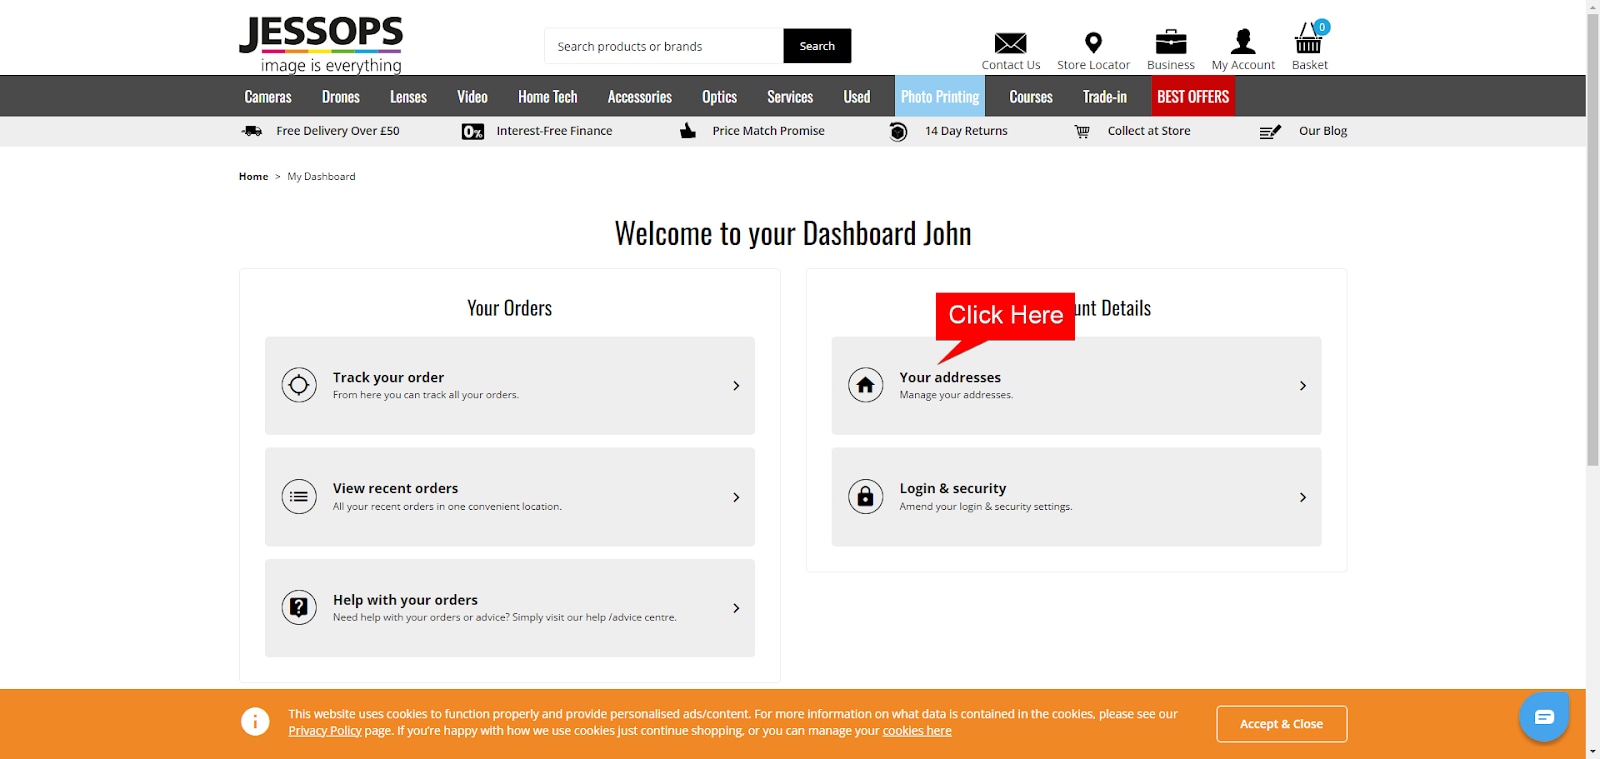Open the Cameras menu

(268, 97)
